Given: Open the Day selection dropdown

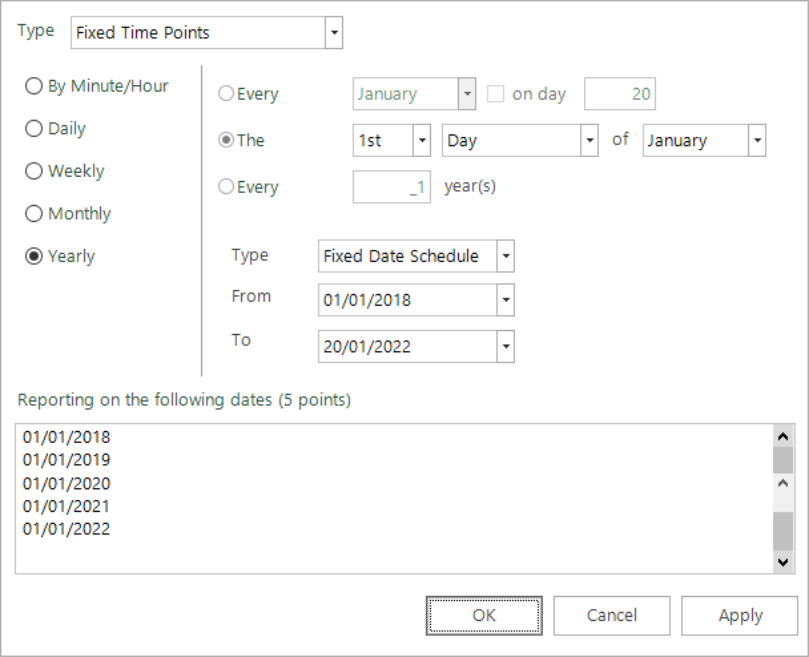Looking at the screenshot, I should 589,140.
